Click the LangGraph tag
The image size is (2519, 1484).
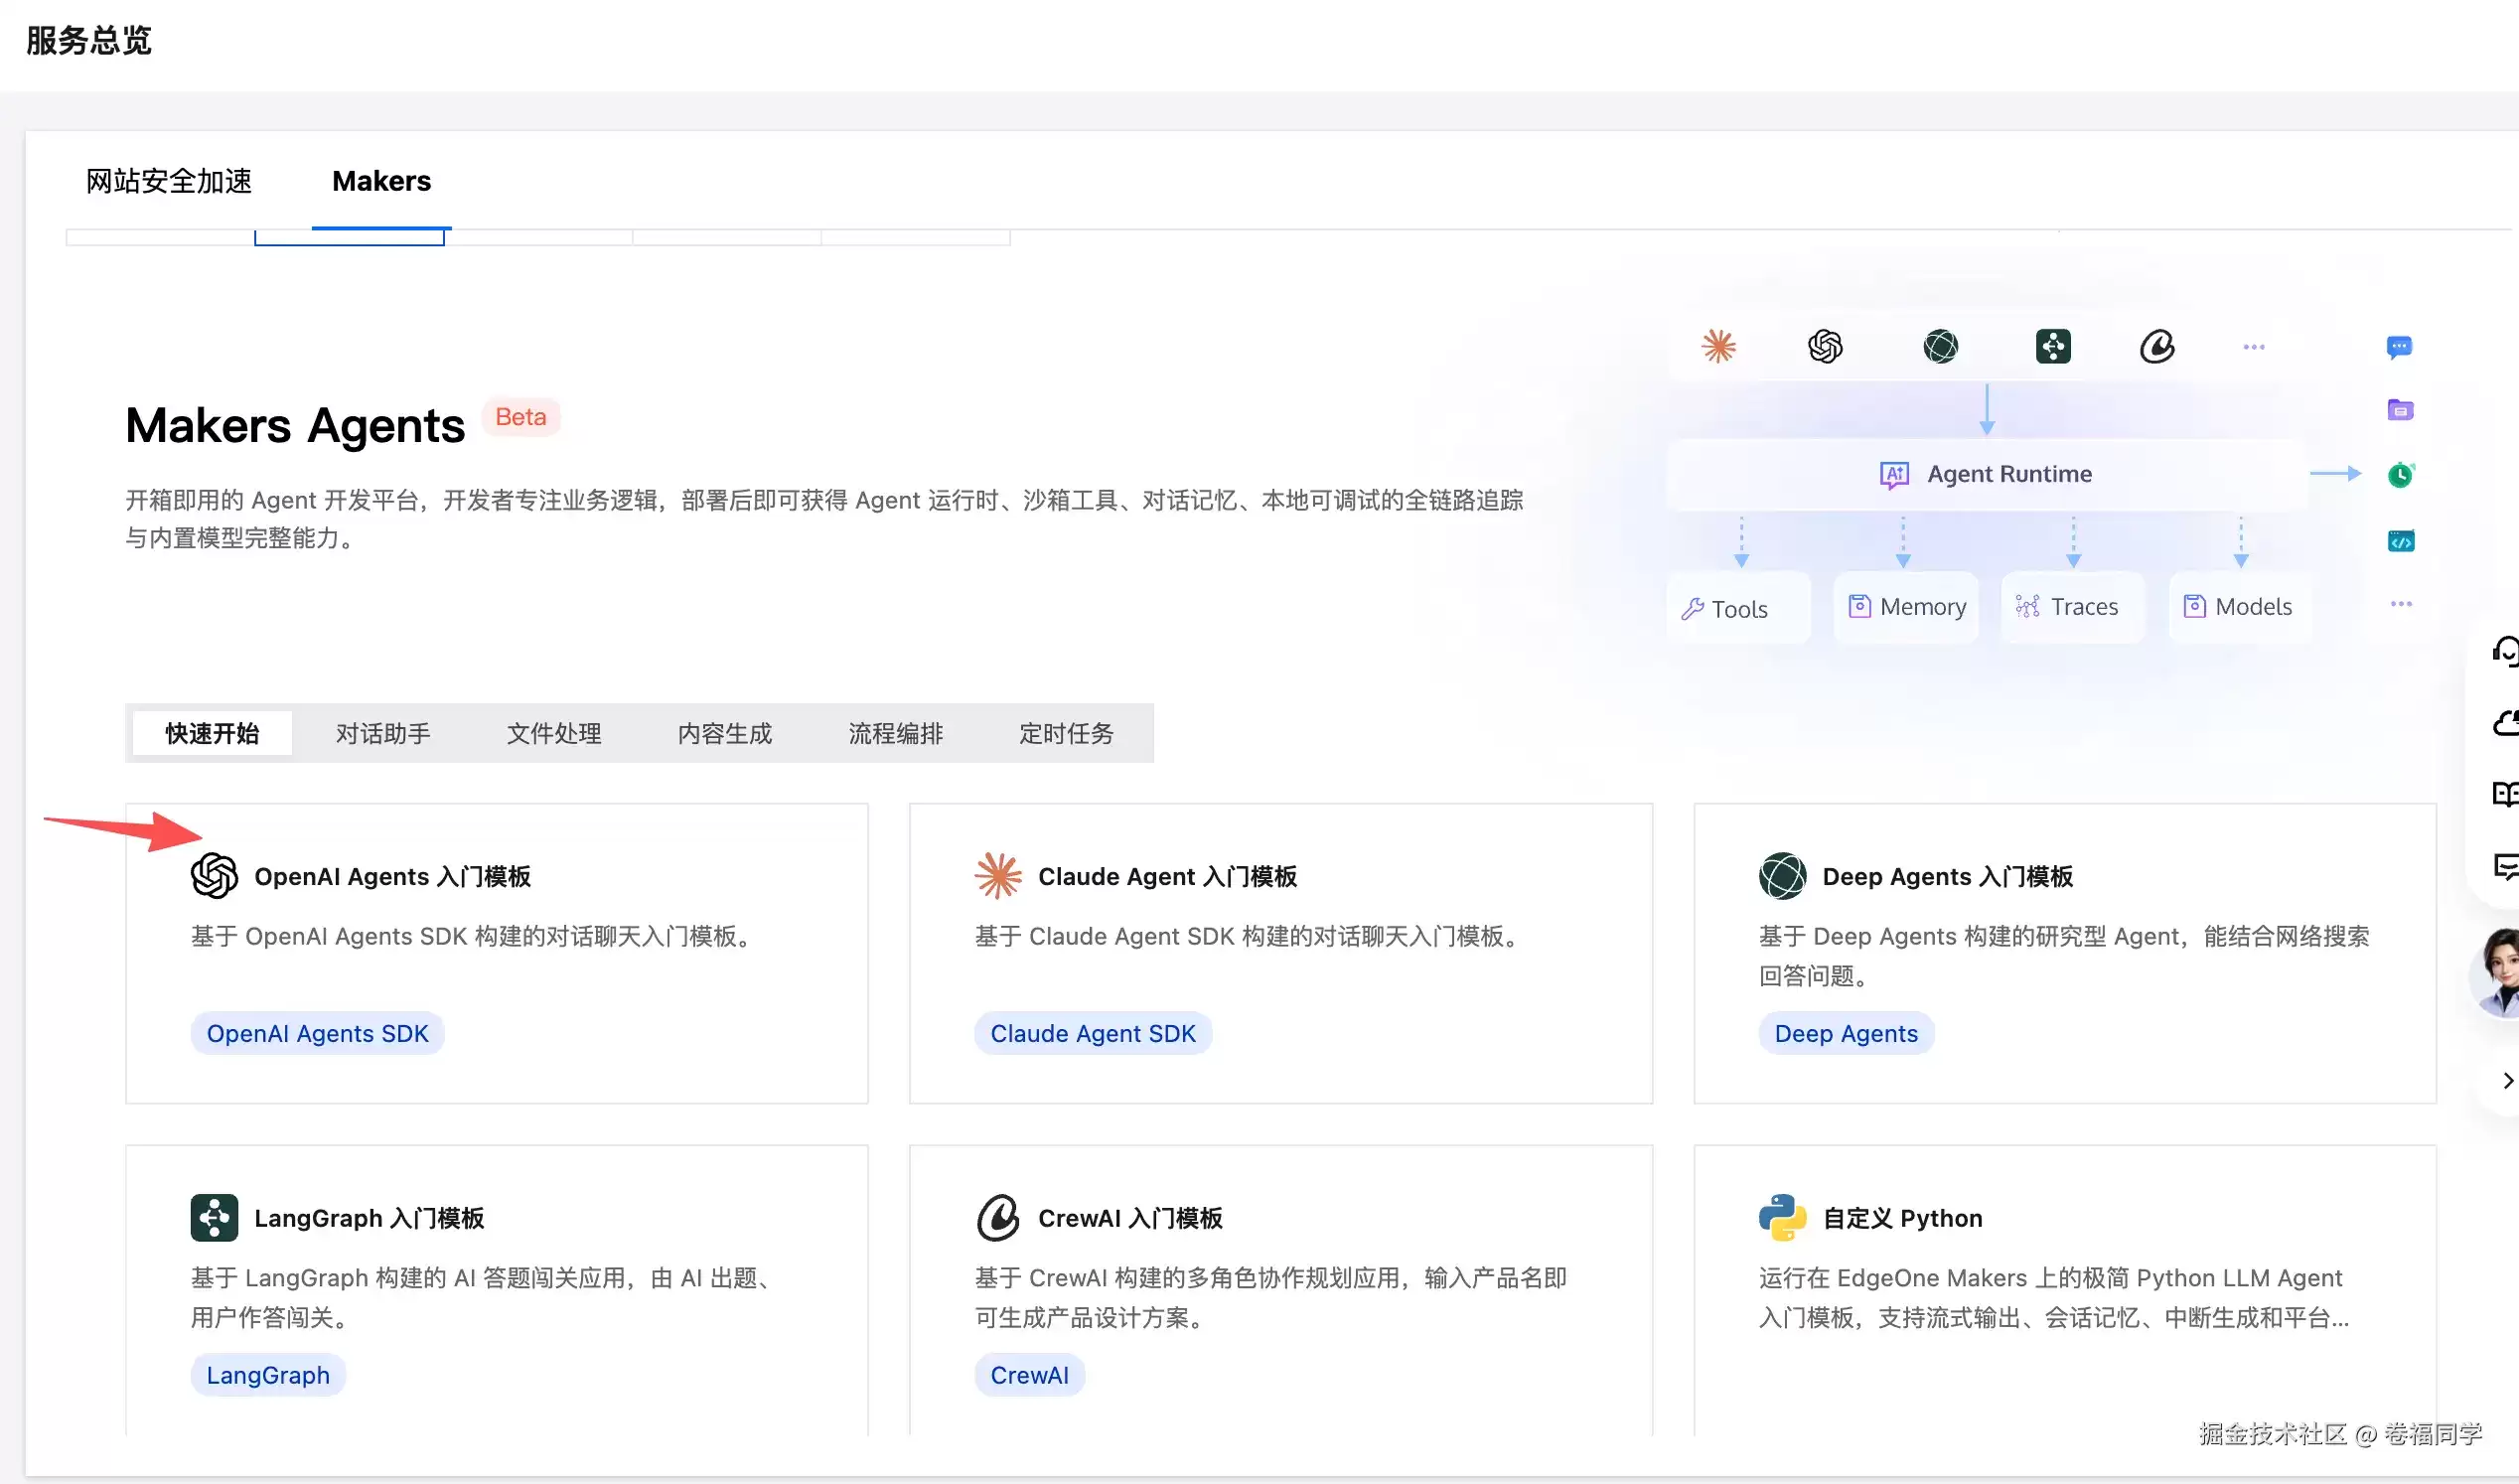click(268, 1375)
